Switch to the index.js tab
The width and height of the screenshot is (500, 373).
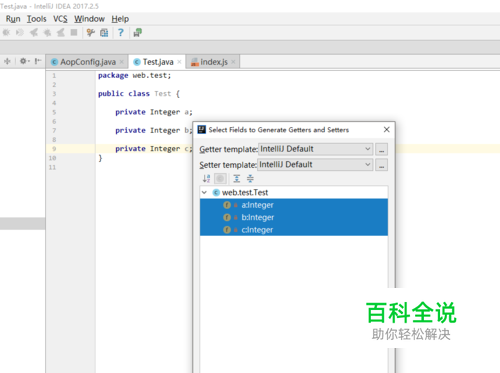214,62
